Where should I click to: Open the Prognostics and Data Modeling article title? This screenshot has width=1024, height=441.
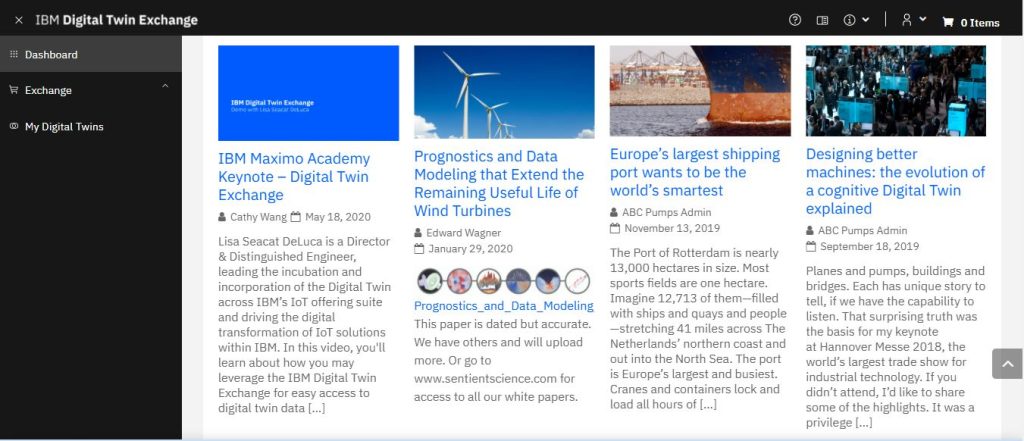(498, 184)
